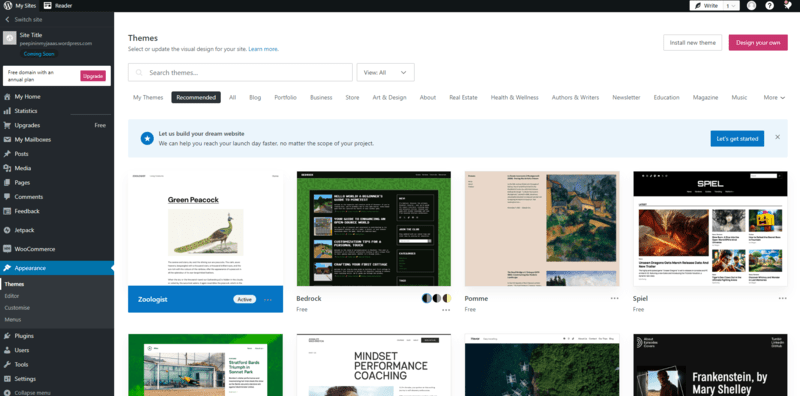Open the Spiel theme thumbnail
This screenshot has width=800, height=396.
pos(711,229)
